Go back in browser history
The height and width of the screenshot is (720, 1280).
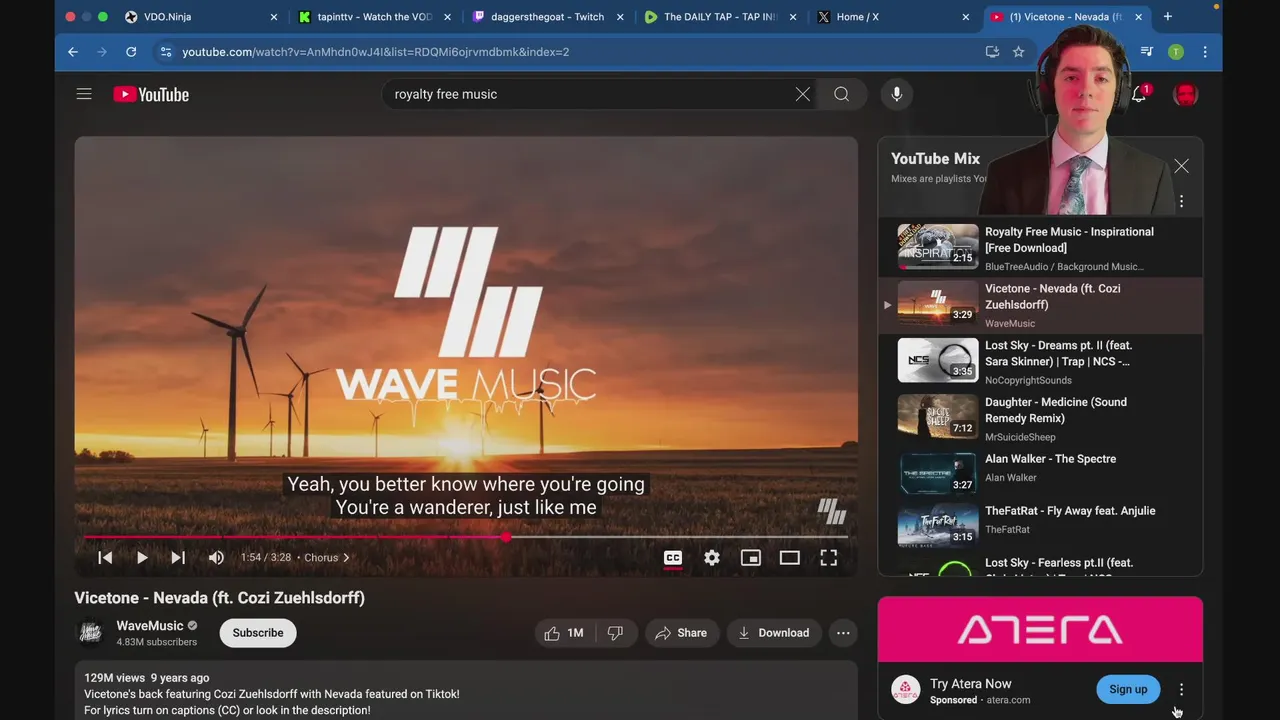73,52
